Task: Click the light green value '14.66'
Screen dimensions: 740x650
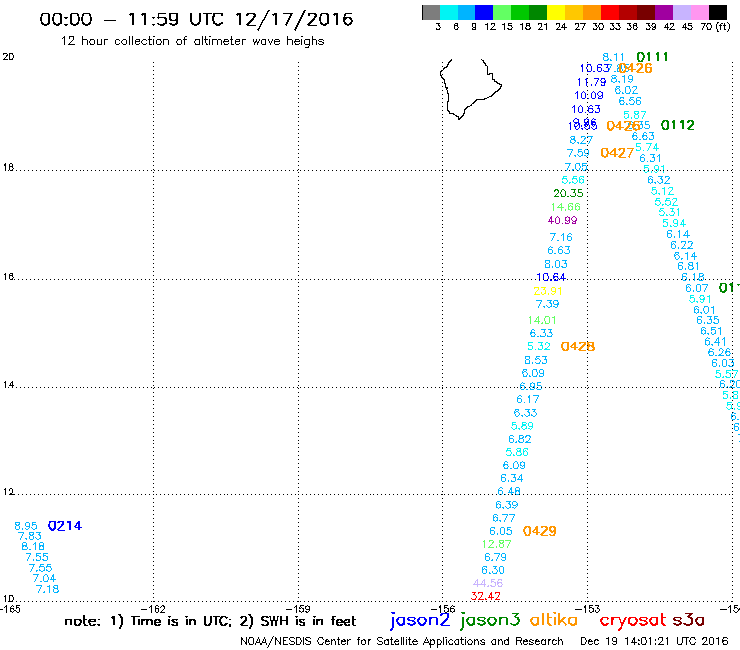Action: coord(565,207)
